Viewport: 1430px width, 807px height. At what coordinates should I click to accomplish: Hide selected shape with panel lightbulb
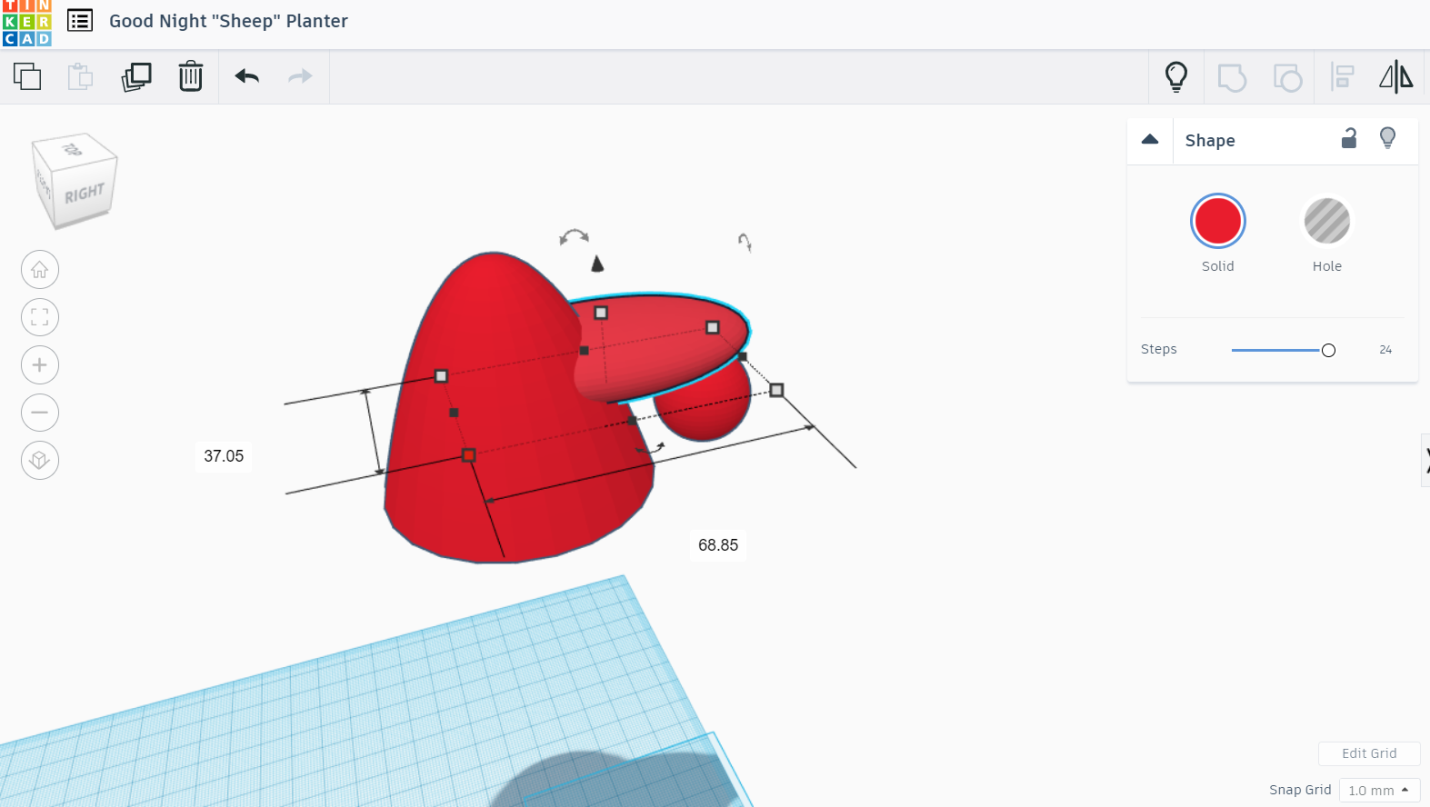click(x=1388, y=138)
